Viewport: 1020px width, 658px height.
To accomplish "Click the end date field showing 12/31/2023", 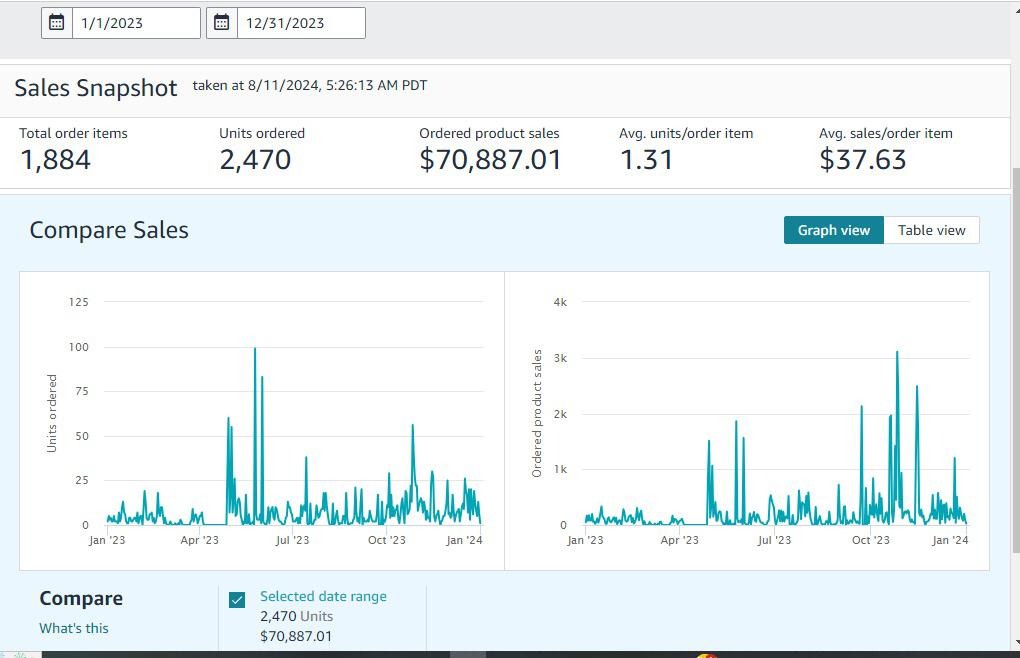I will (300, 23).
